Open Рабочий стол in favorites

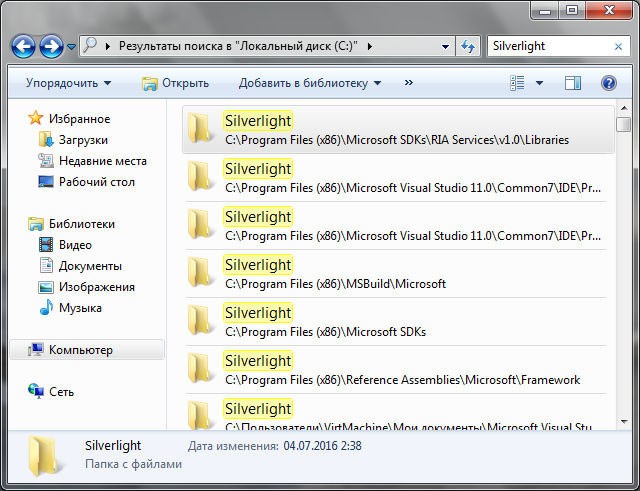[x=97, y=182]
